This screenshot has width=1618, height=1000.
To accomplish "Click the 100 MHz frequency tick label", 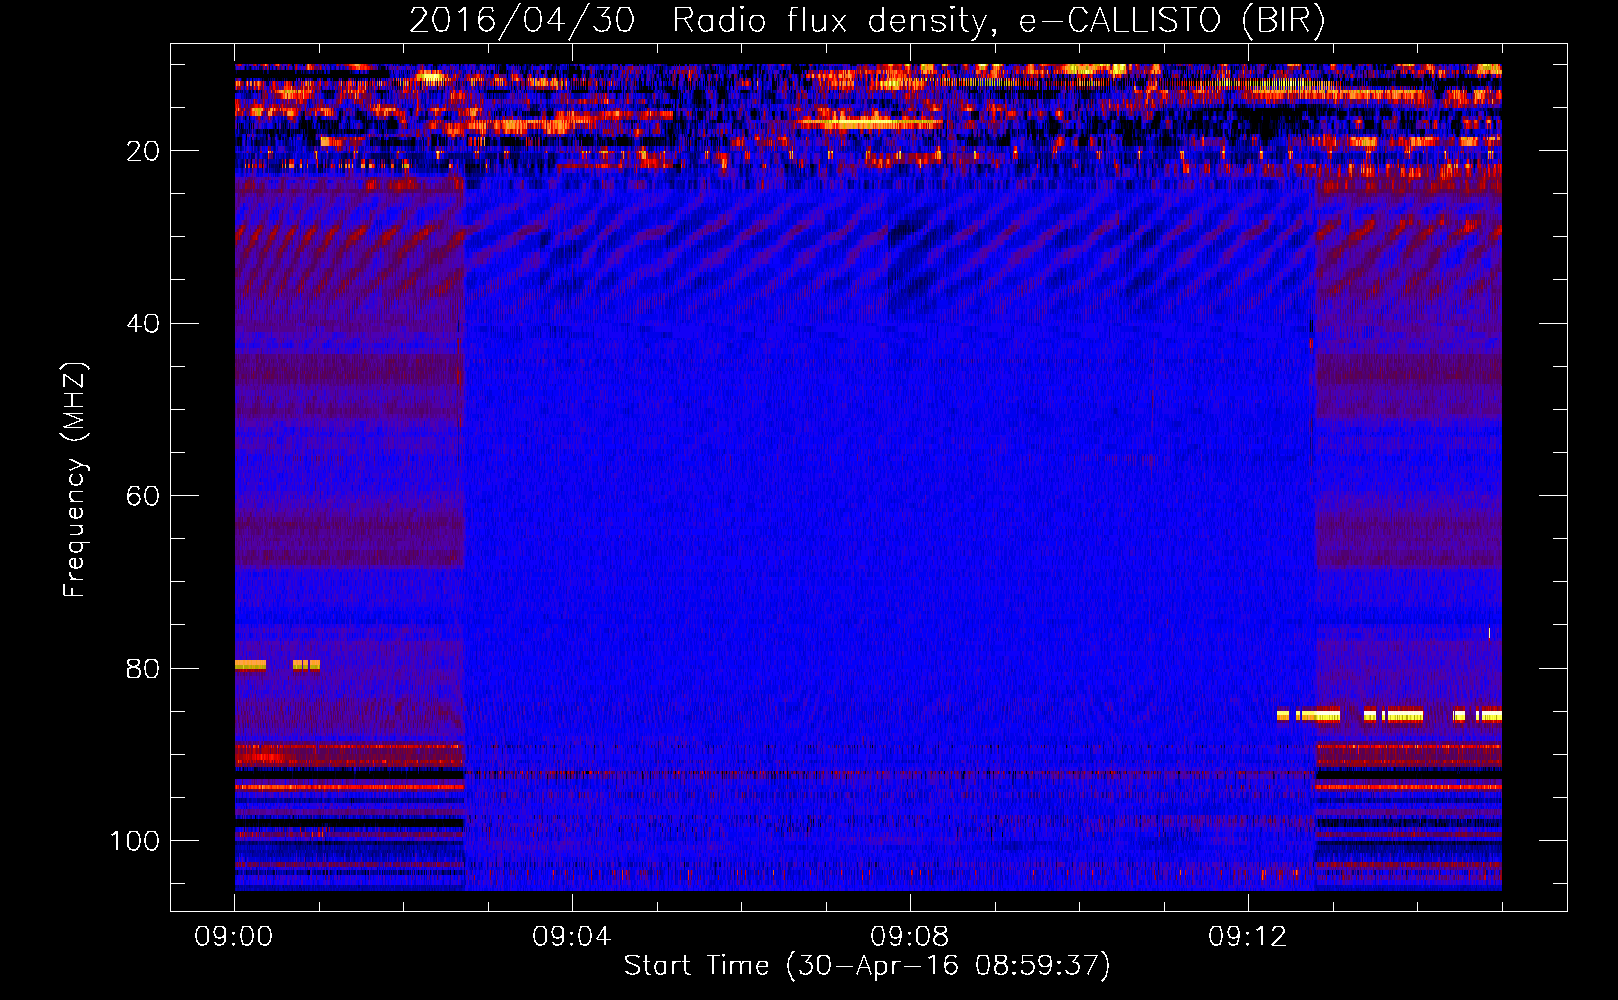I will pyautogui.click(x=136, y=841).
